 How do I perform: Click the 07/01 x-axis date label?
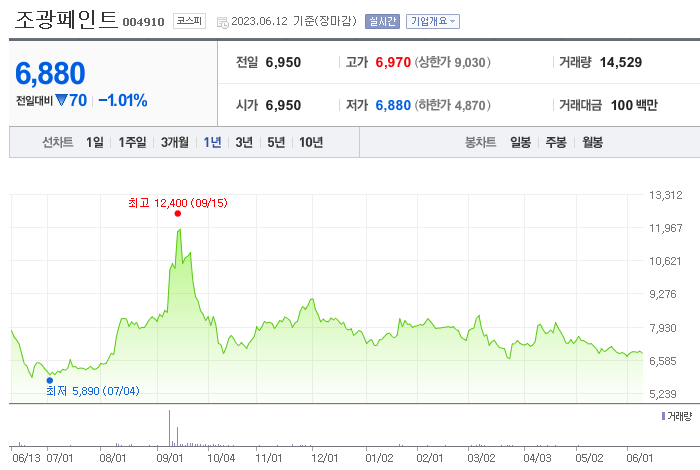click(x=60, y=458)
